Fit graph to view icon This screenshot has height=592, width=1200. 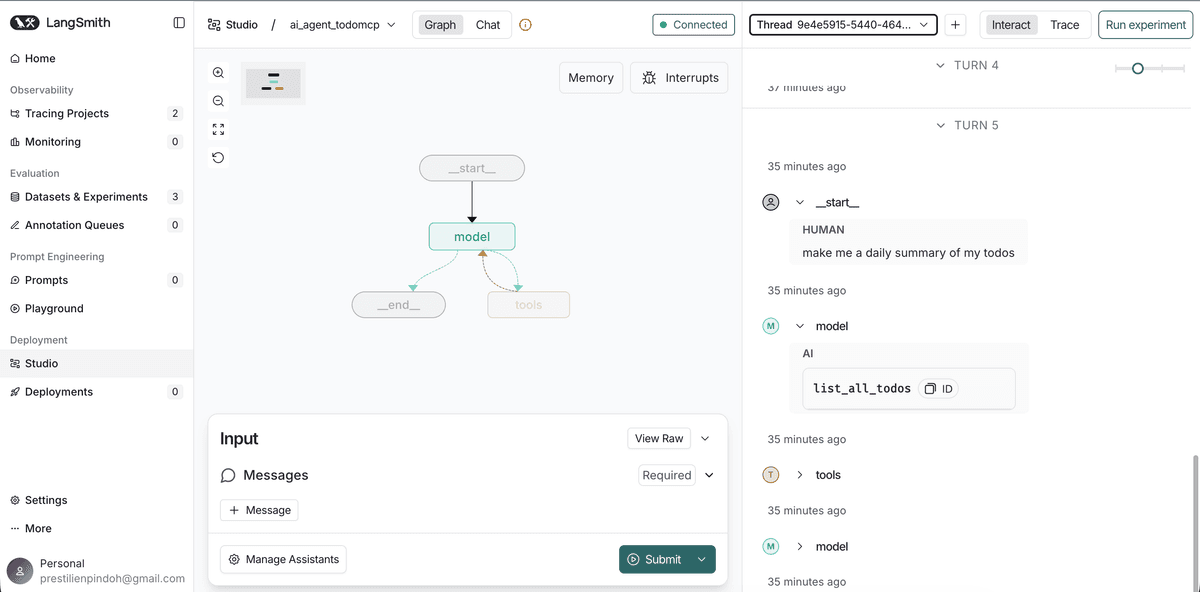(x=218, y=129)
